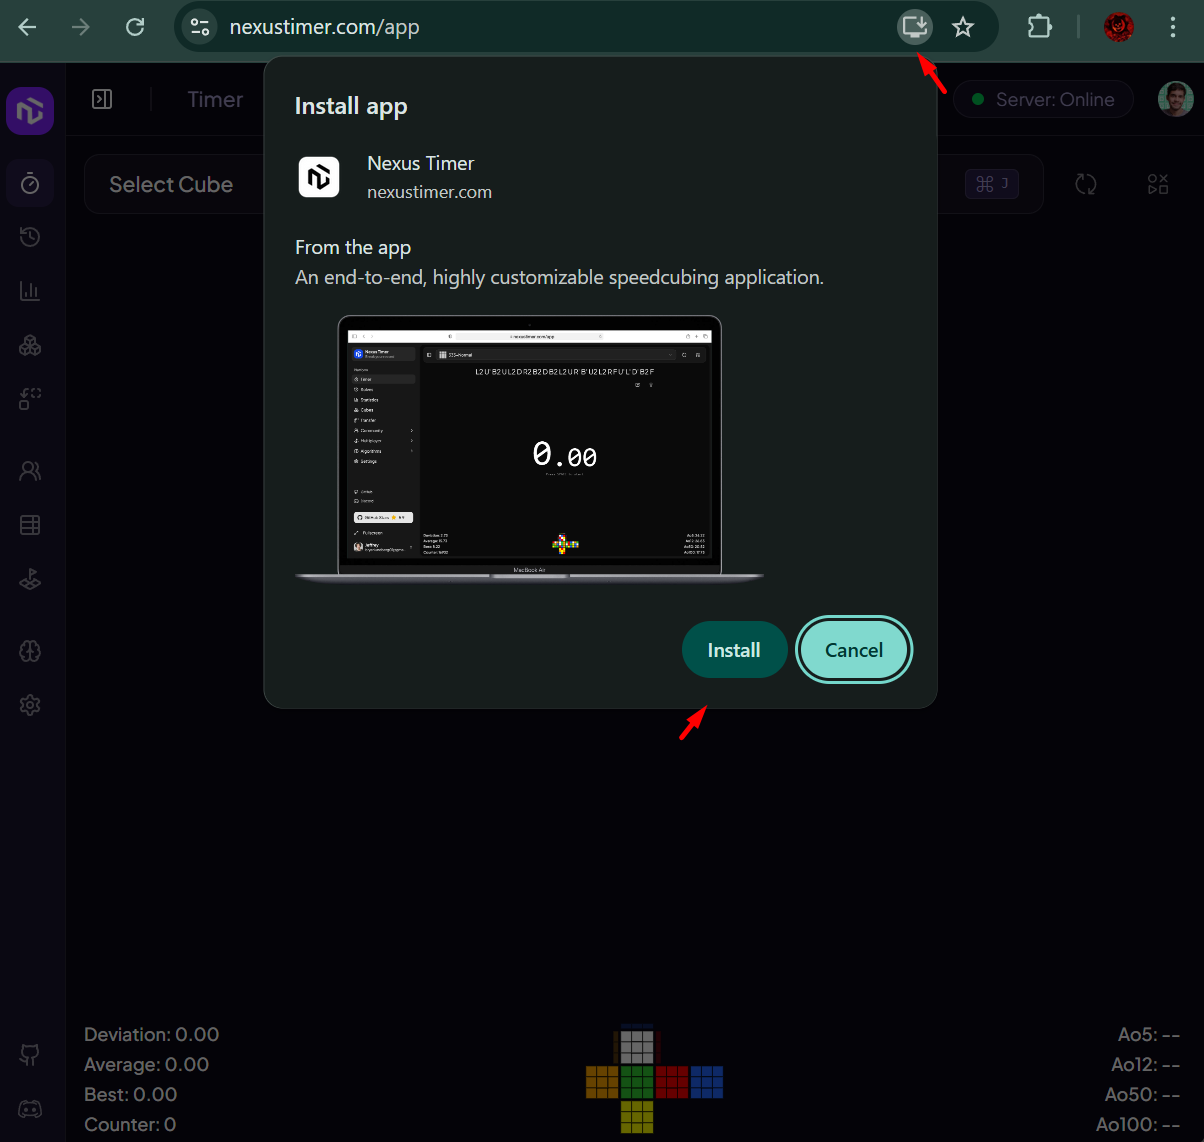Click the nexustimer.com text in the dialog

[429, 192]
